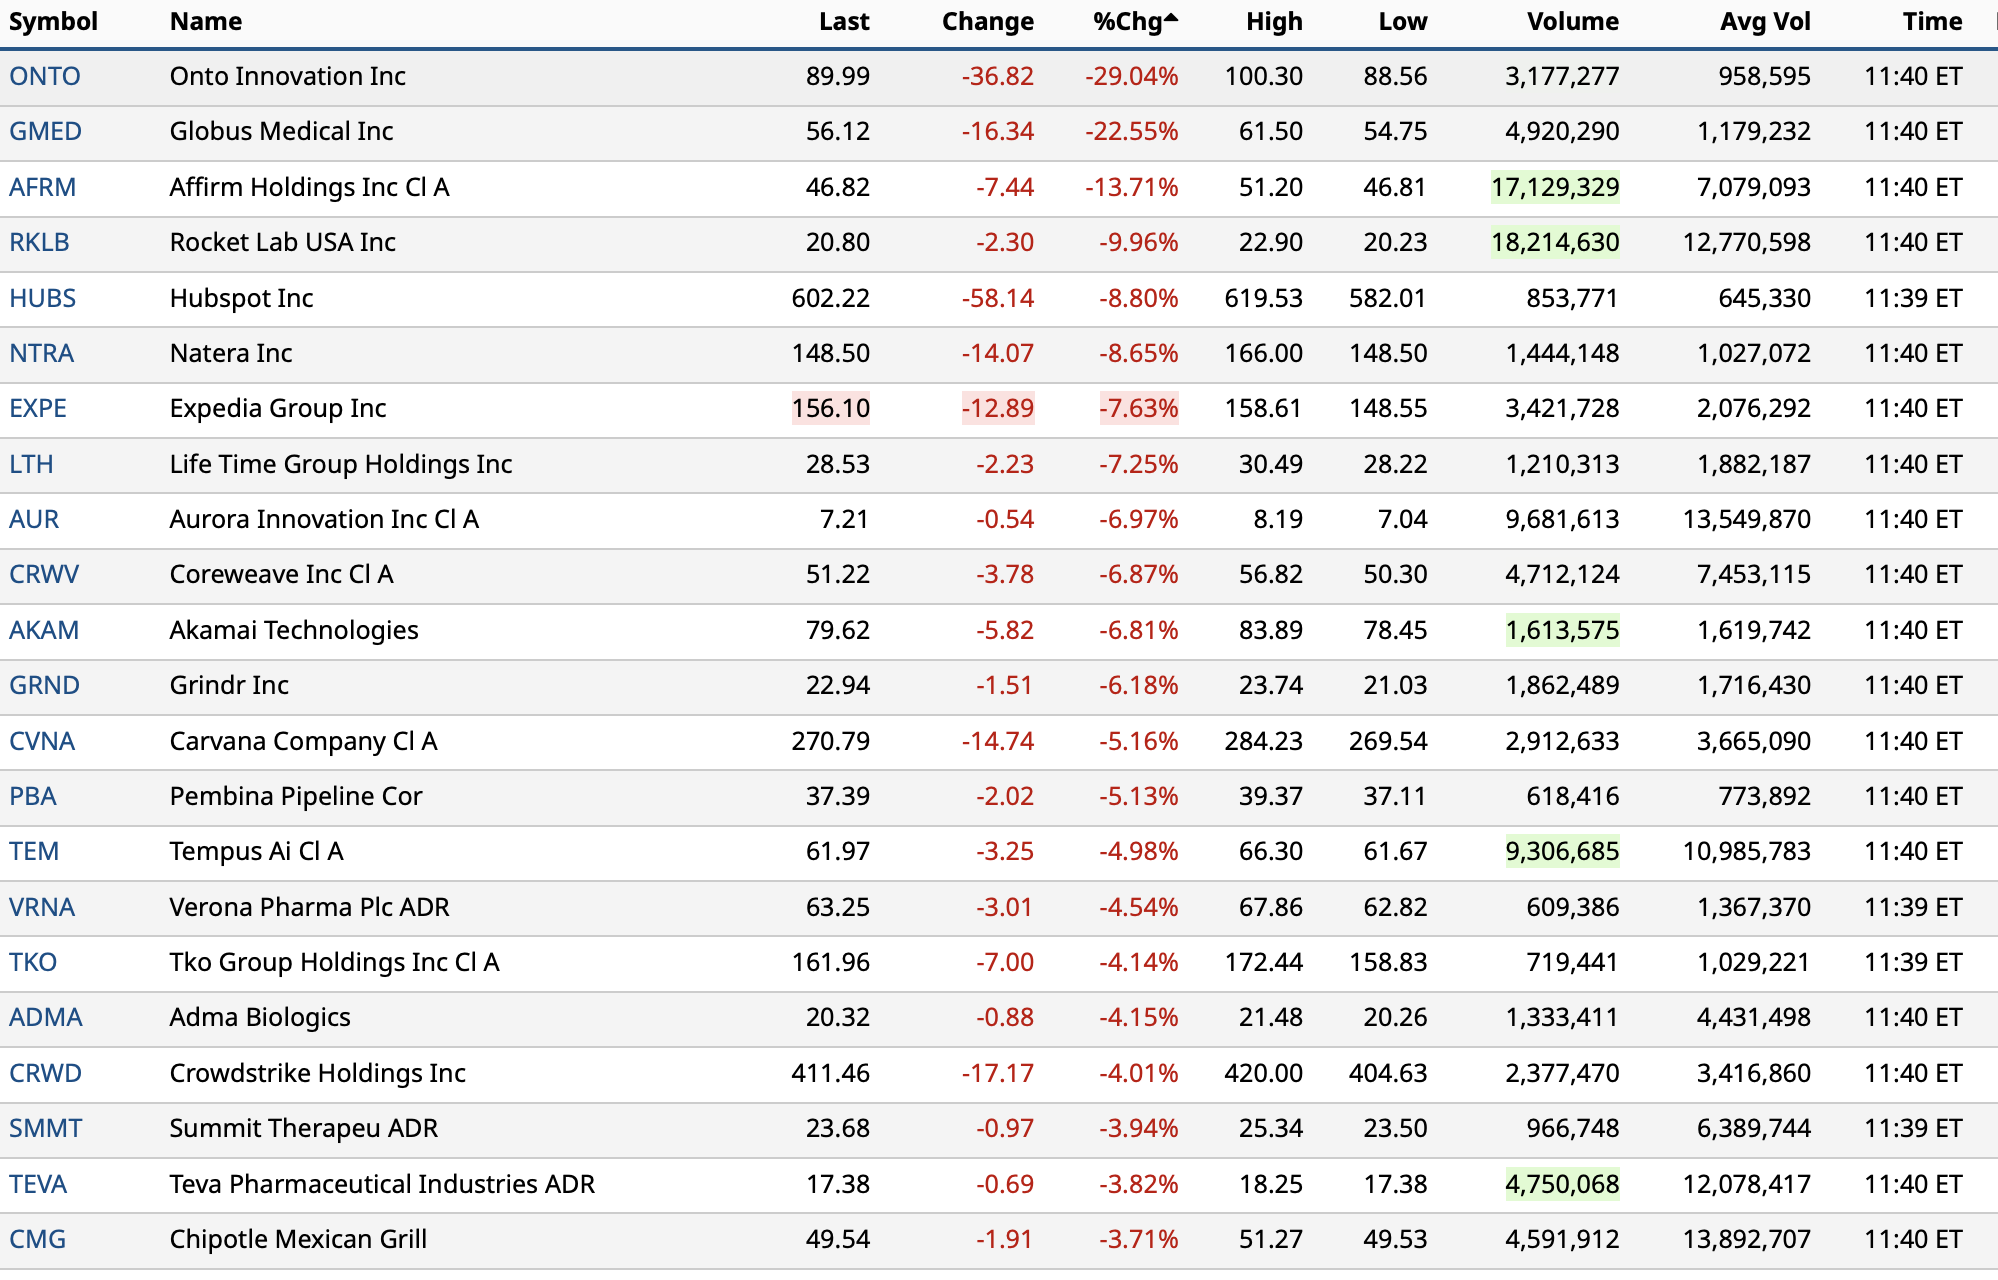Open Rocket Lab RKLB quote link
Screen dimensions: 1998x1280
(39, 243)
